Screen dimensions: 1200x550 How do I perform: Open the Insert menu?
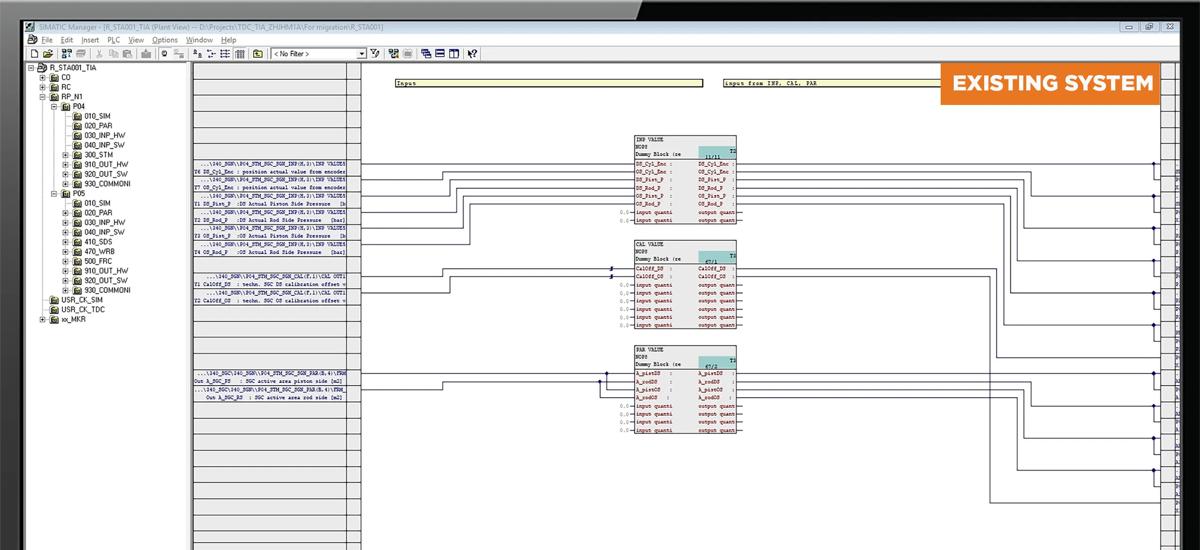[x=90, y=40]
